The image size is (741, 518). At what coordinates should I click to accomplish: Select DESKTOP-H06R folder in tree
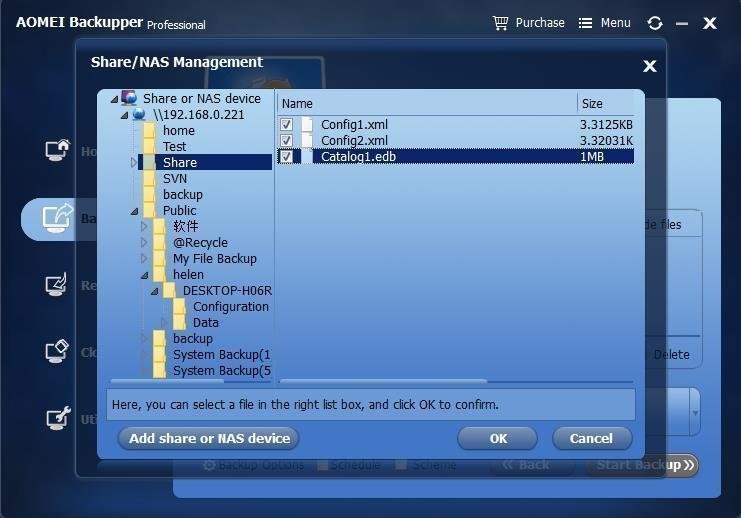tap(227, 291)
